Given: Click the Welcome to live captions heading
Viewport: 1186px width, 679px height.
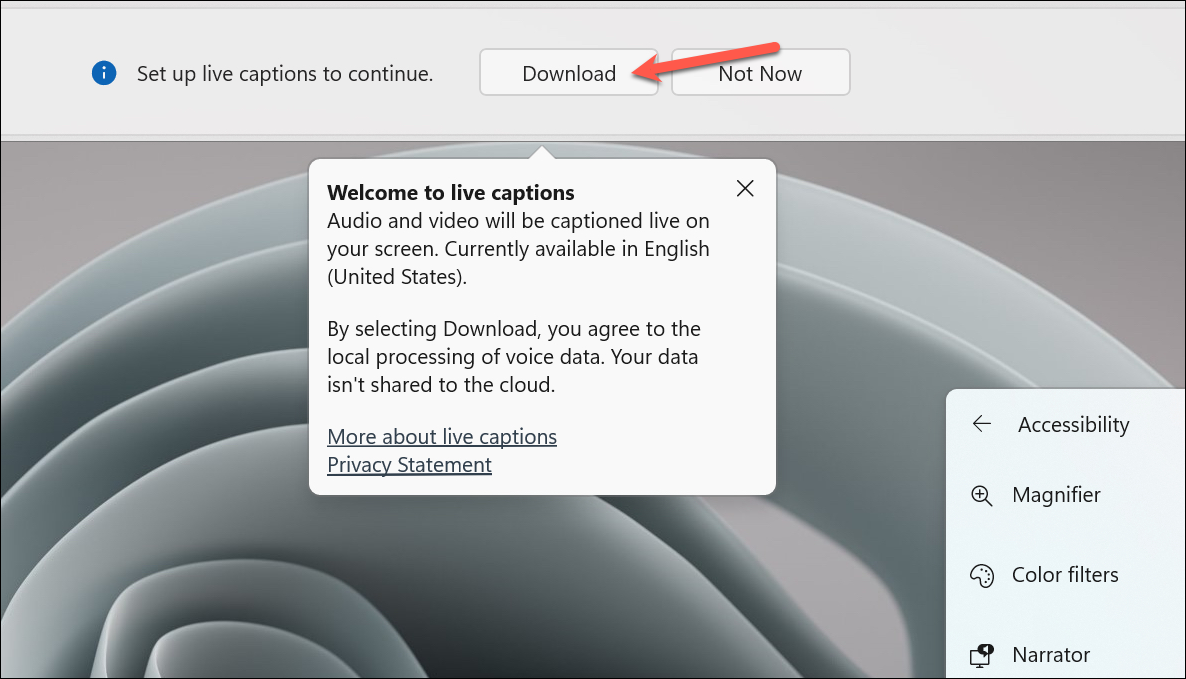Looking at the screenshot, I should pos(451,193).
